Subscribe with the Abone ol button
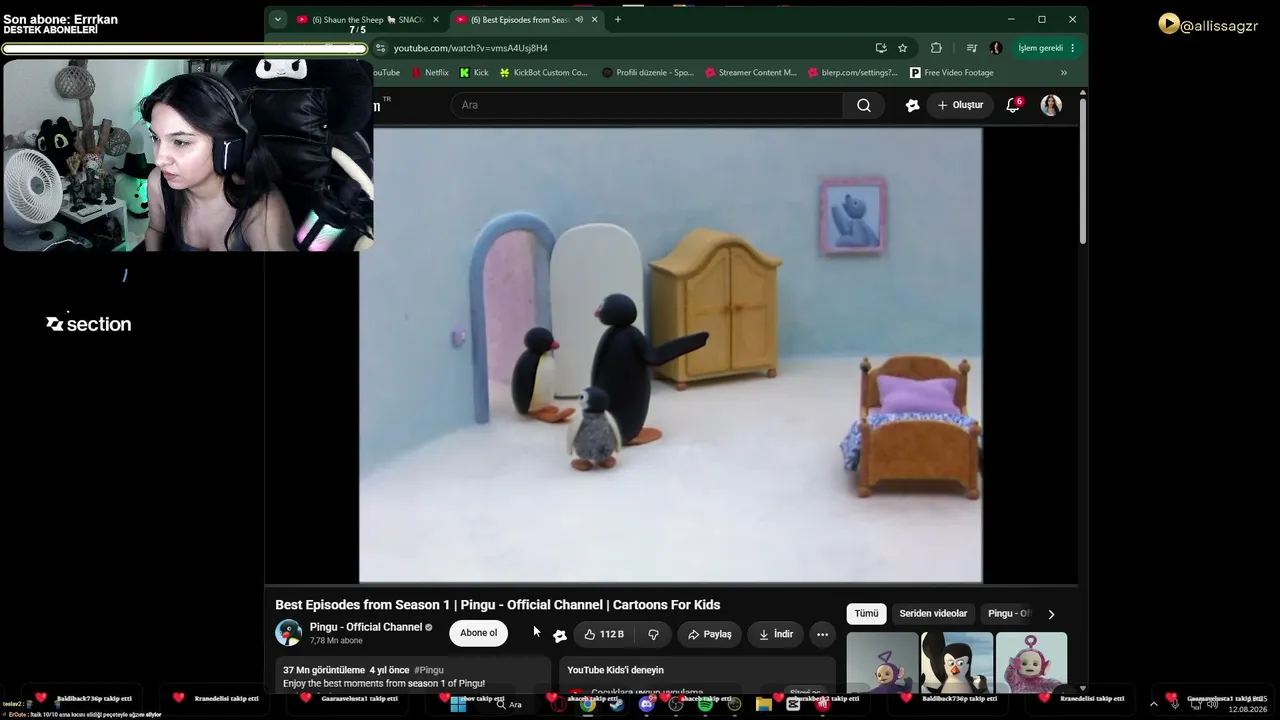1280x720 pixels. click(478, 633)
